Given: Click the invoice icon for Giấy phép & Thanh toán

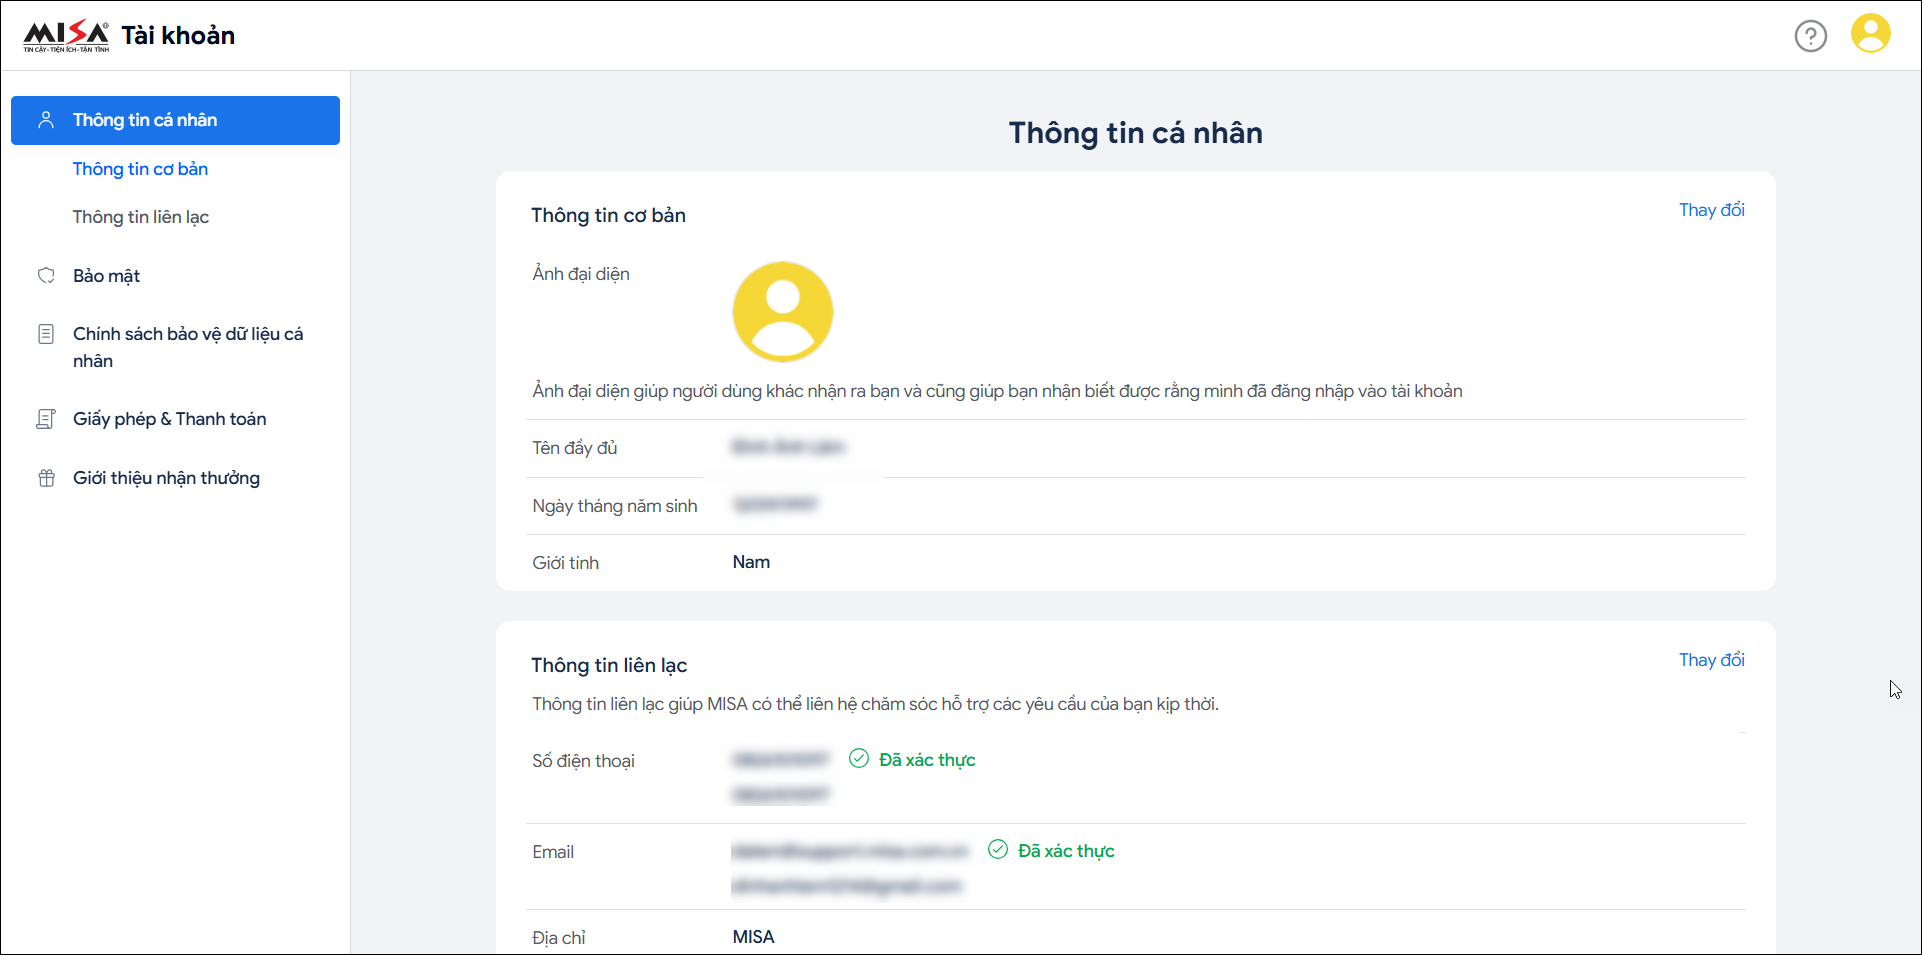Looking at the screenshot, I should tap(46, 419).
